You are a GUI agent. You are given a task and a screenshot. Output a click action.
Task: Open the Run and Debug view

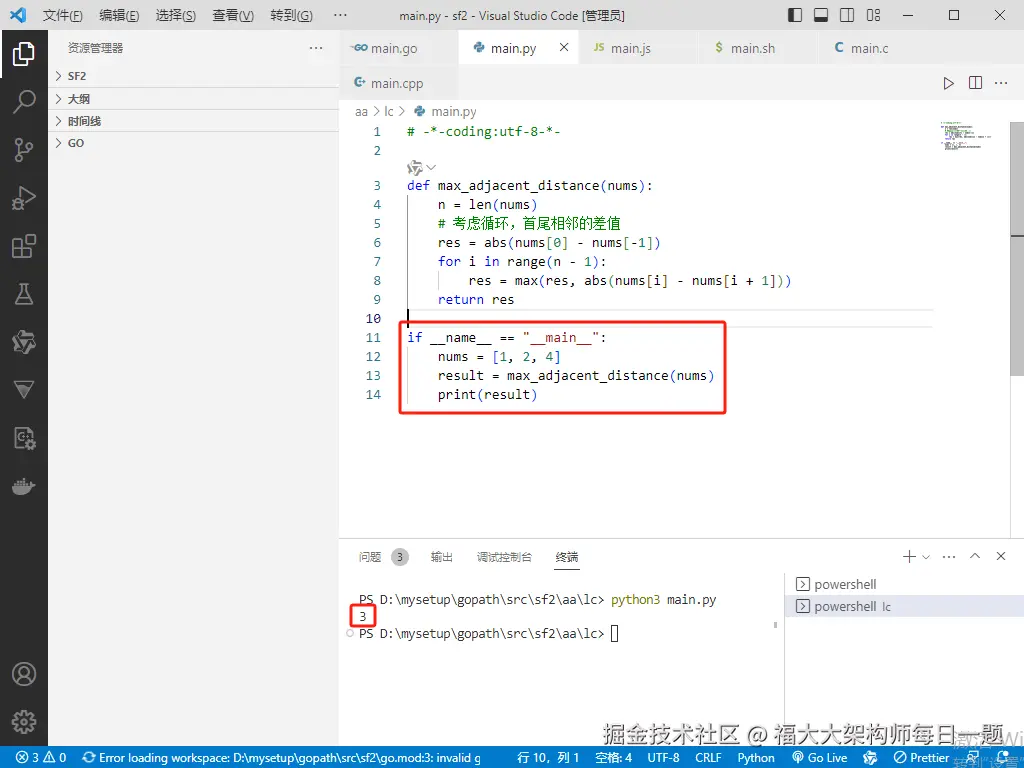tap(24, 198)
